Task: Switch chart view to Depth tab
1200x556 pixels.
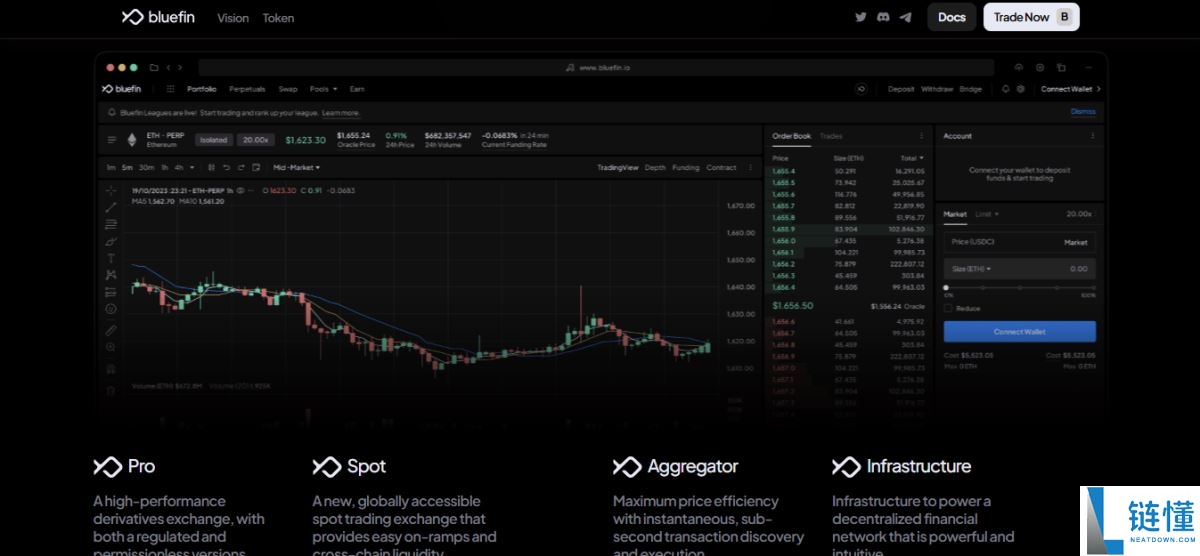Action: tap(655, 167)
